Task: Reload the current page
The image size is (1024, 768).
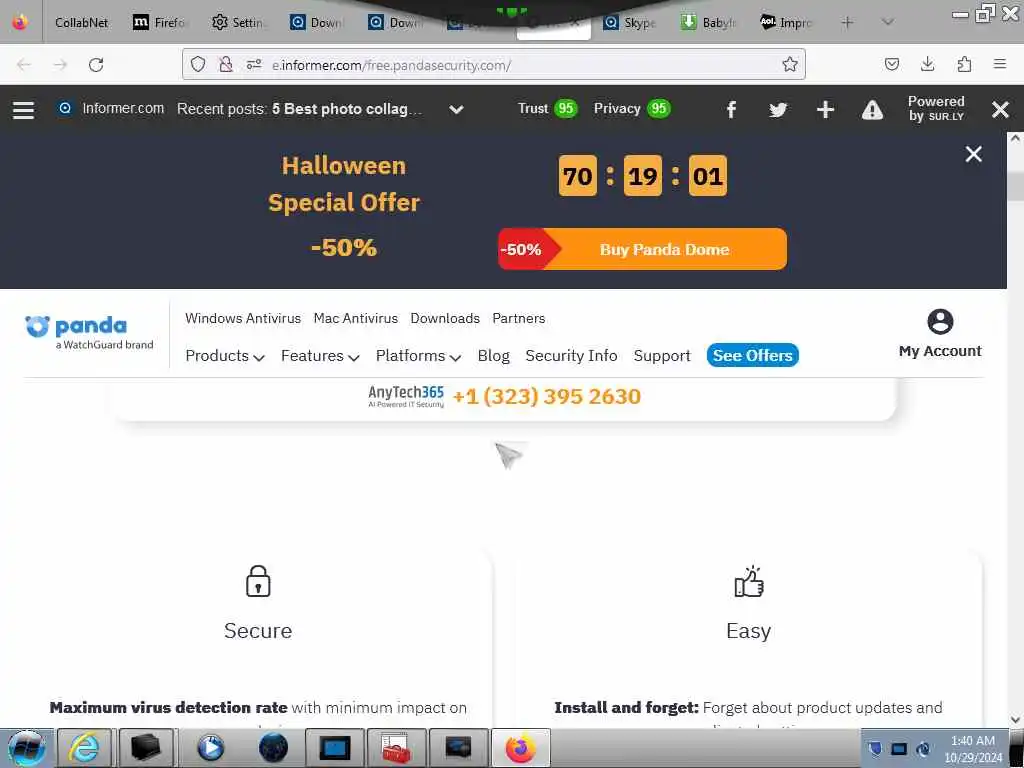Action: click(96, 65)
